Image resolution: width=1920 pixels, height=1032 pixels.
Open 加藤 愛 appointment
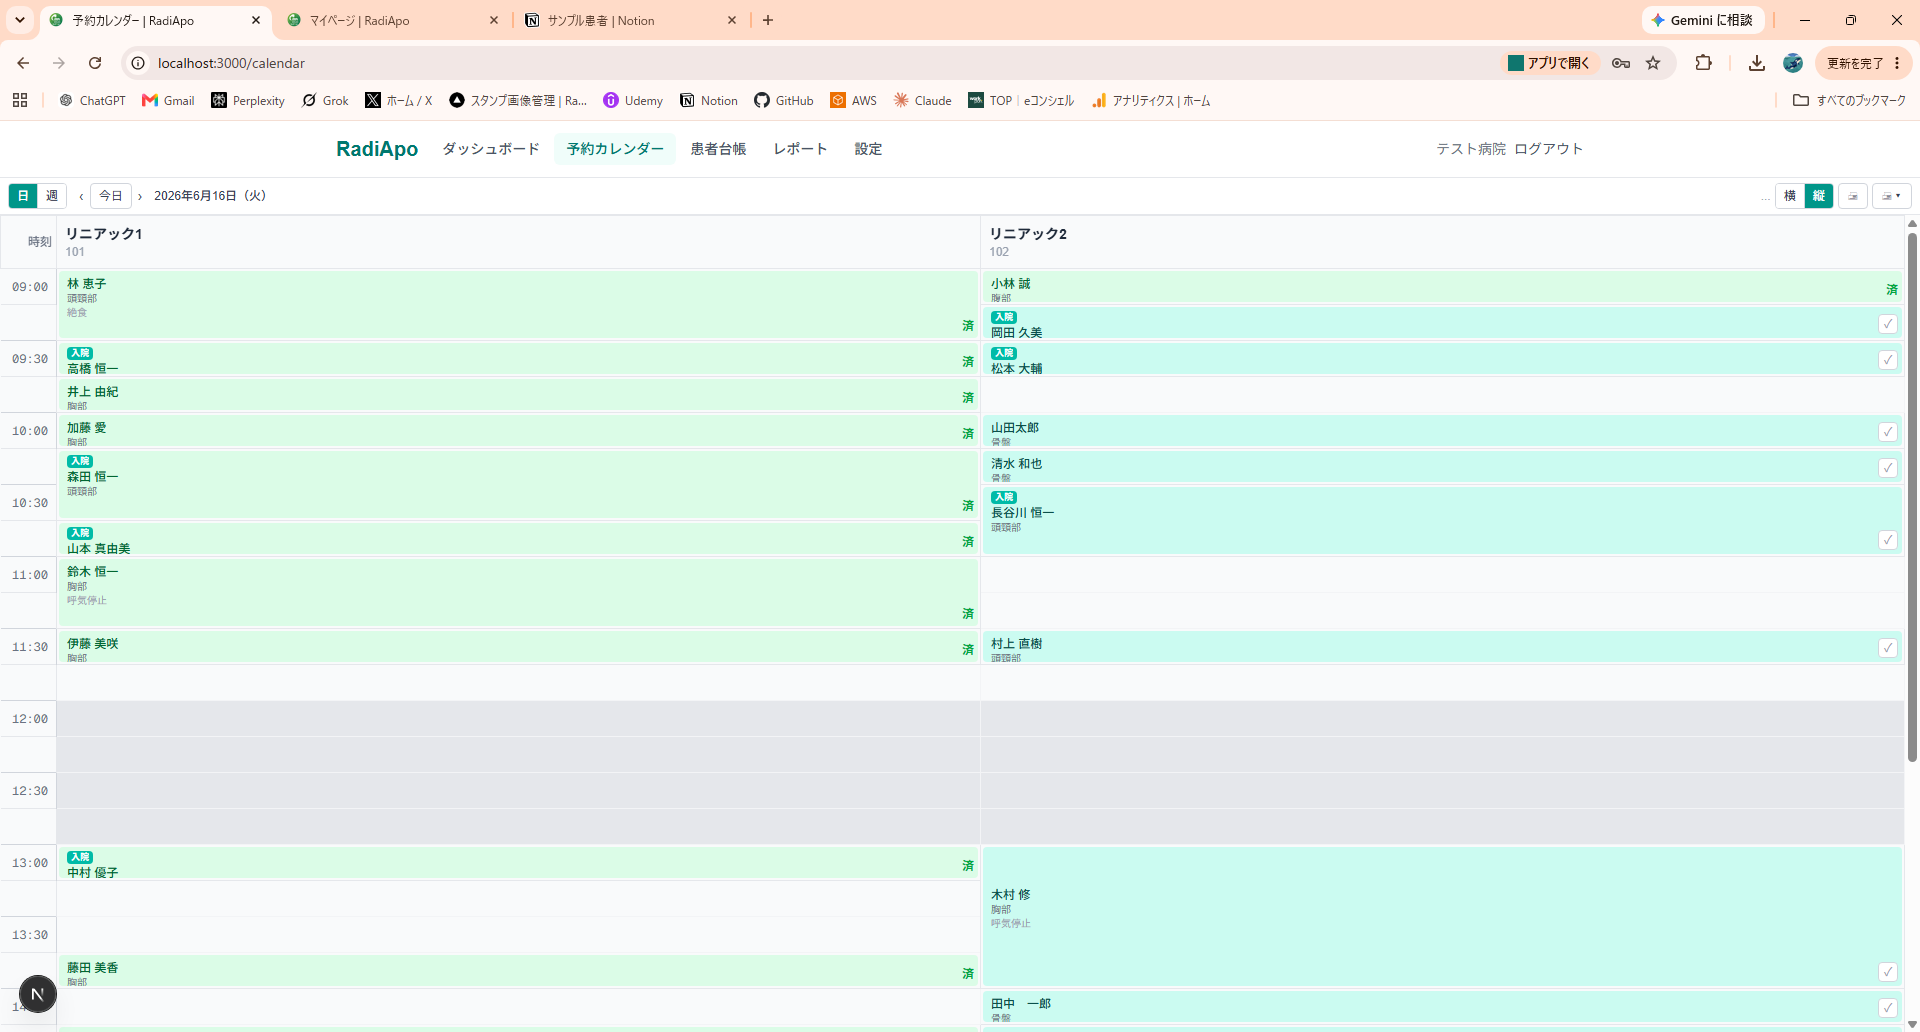517,431
